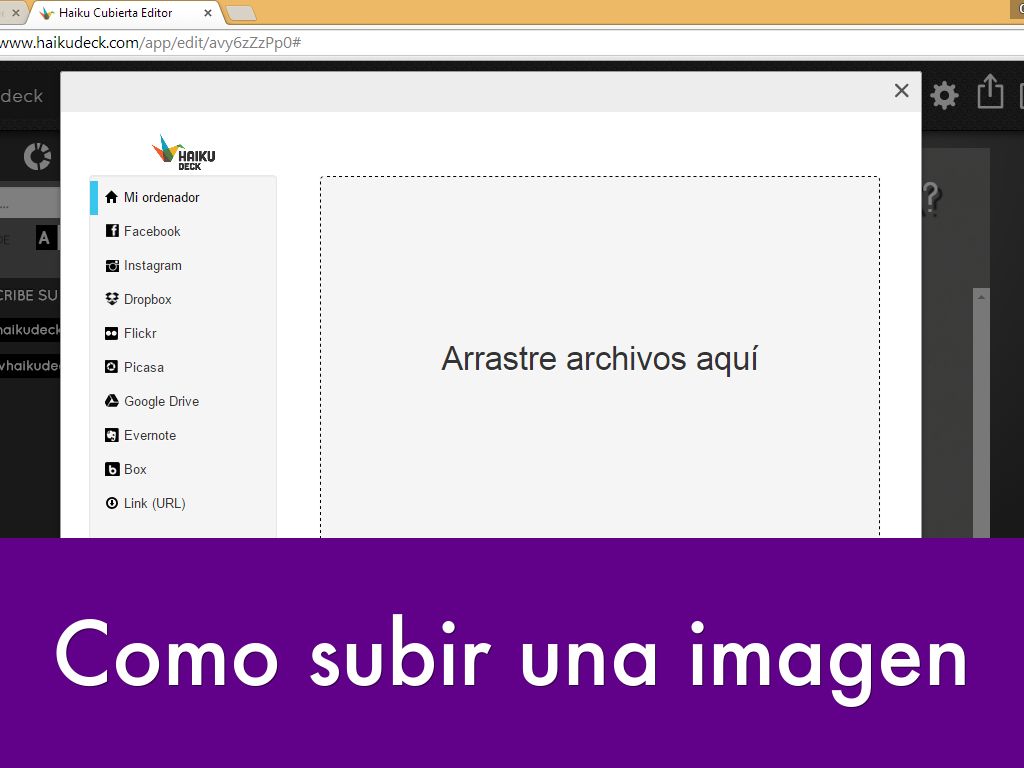Click the 'Arrastre archivos aquí' drop zone
The image size is (1024, 768).
pyautogui.click(x=599, y=358)
